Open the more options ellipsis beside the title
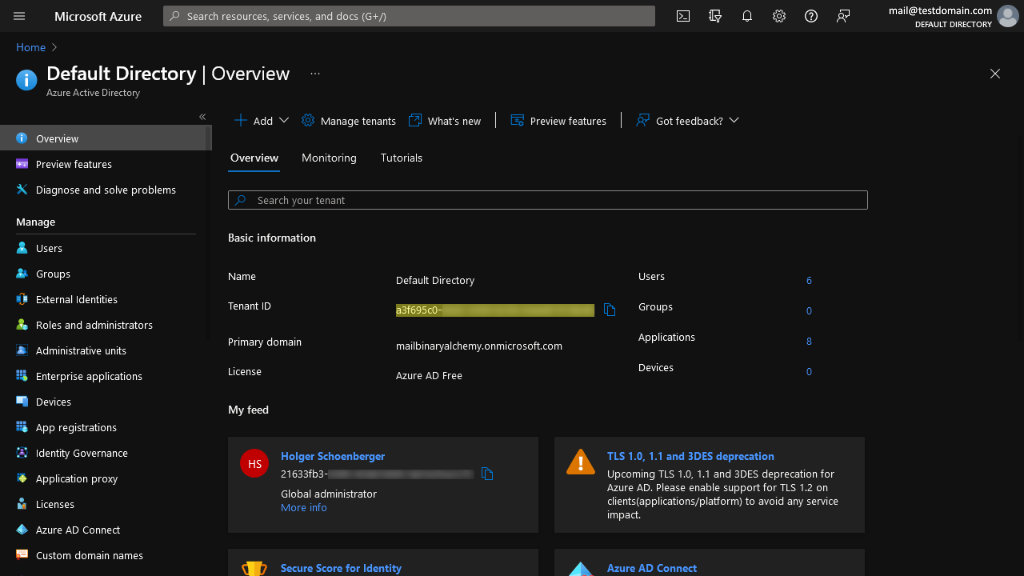Viewport: 1024px width, 576px height. click(315, 74)
